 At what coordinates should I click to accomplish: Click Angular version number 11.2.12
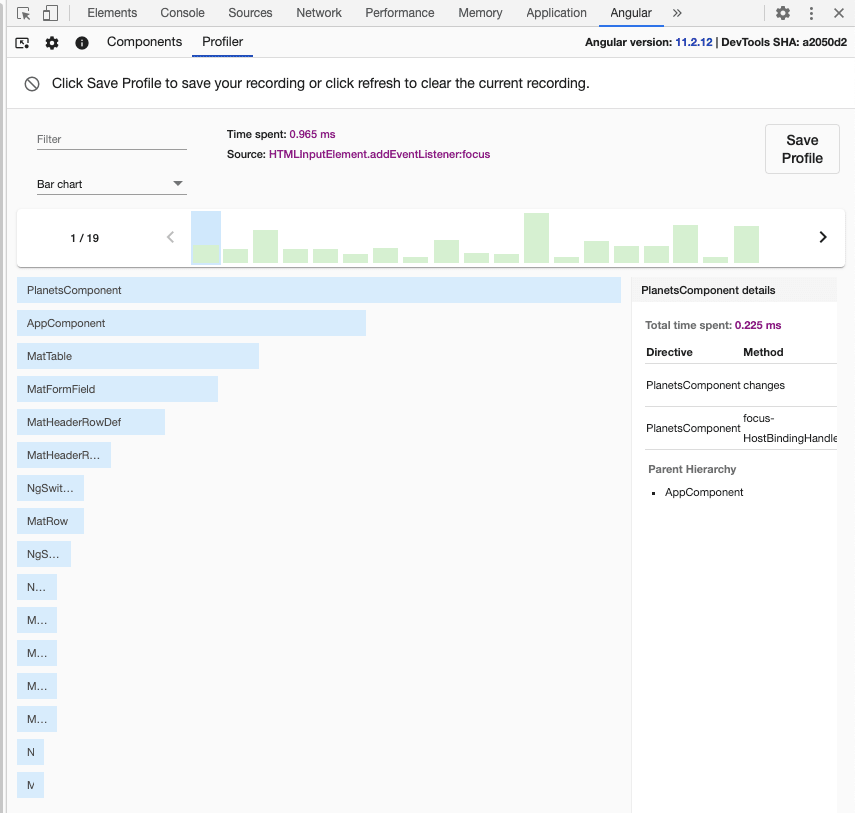click(x=694, y=43)
